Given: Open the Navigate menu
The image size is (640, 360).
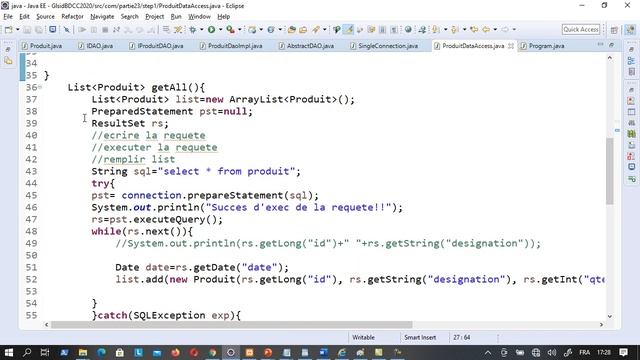Looking at the screenshot, I should point(102,17).
